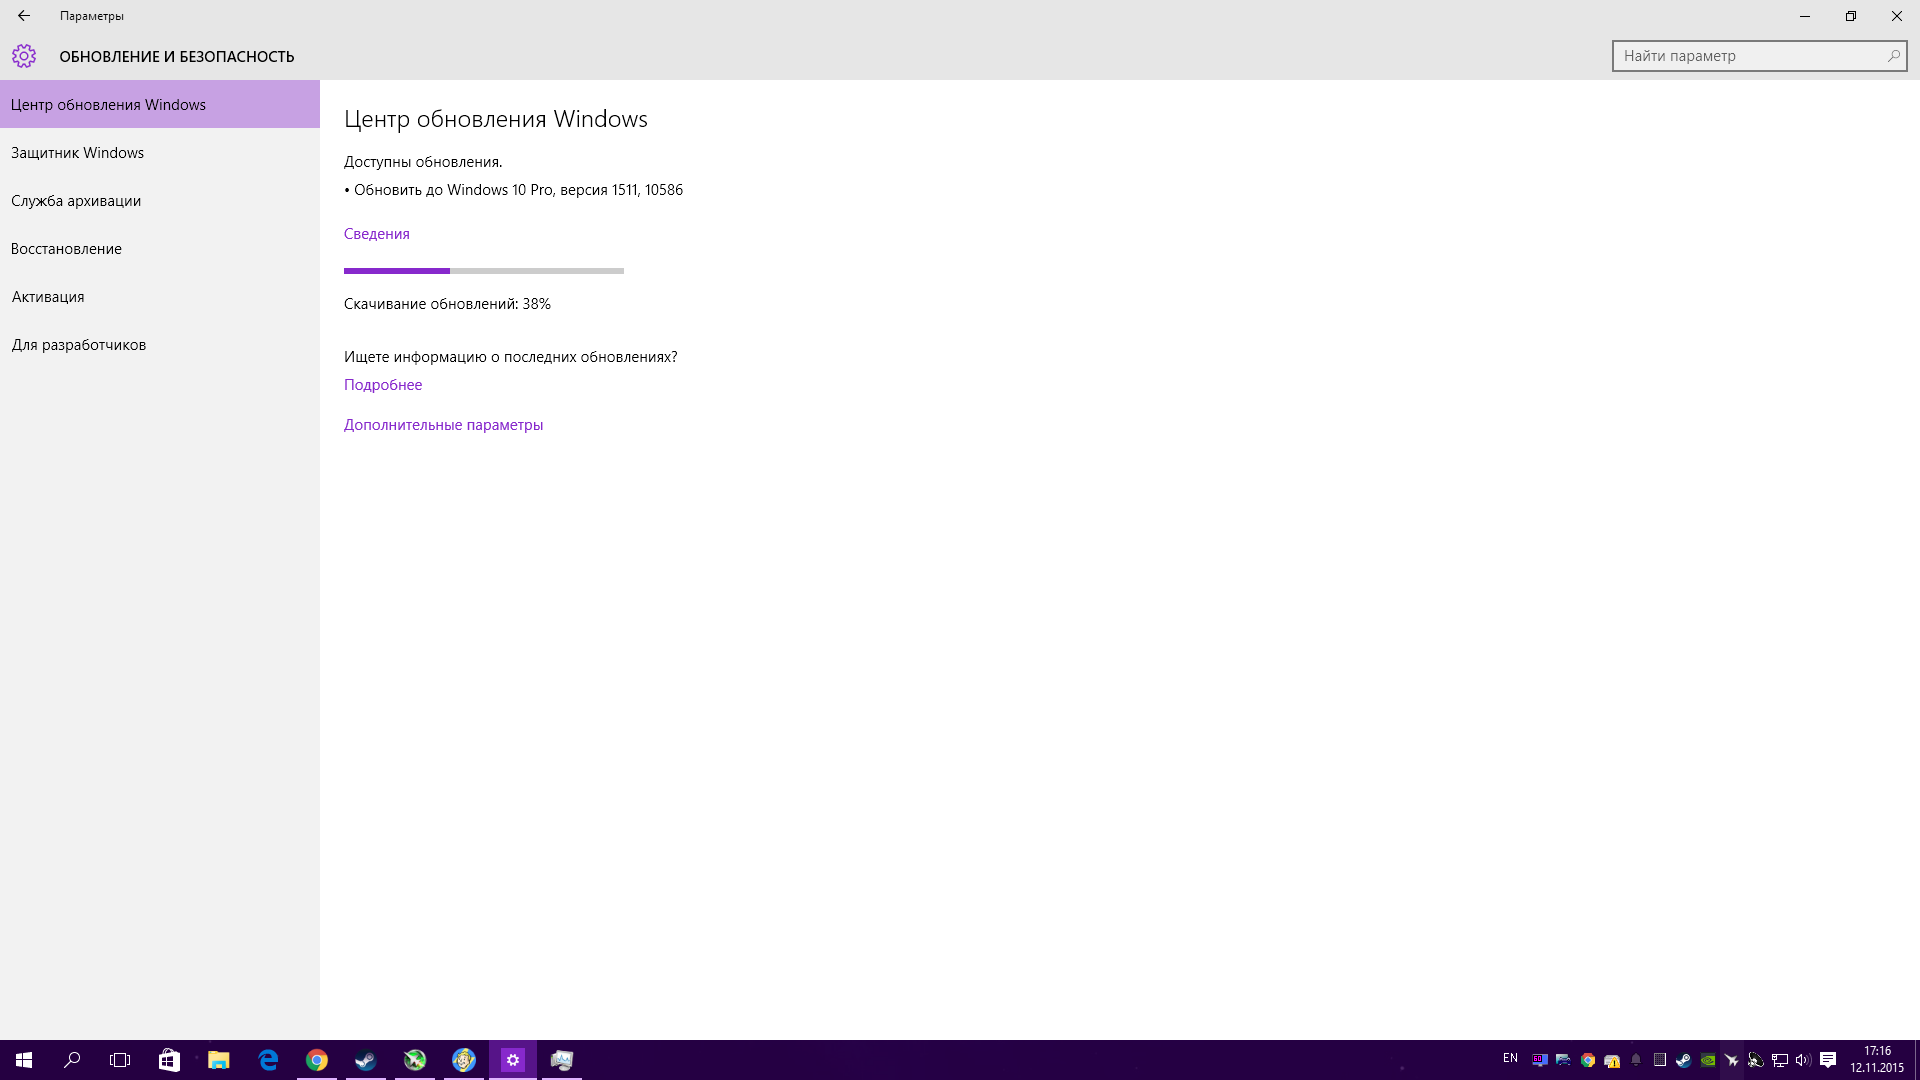Click the update download progress bar

(x=484, y=271)
